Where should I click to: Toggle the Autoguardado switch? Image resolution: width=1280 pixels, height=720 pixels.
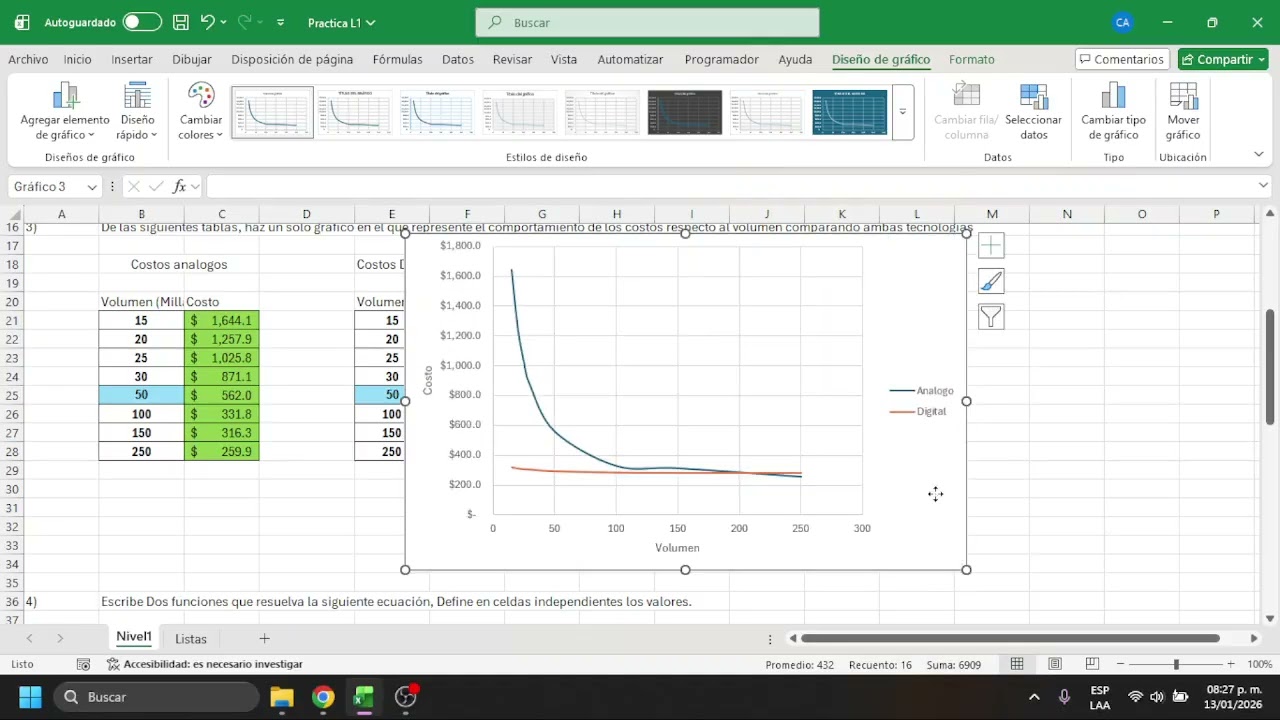pos(142,22)
